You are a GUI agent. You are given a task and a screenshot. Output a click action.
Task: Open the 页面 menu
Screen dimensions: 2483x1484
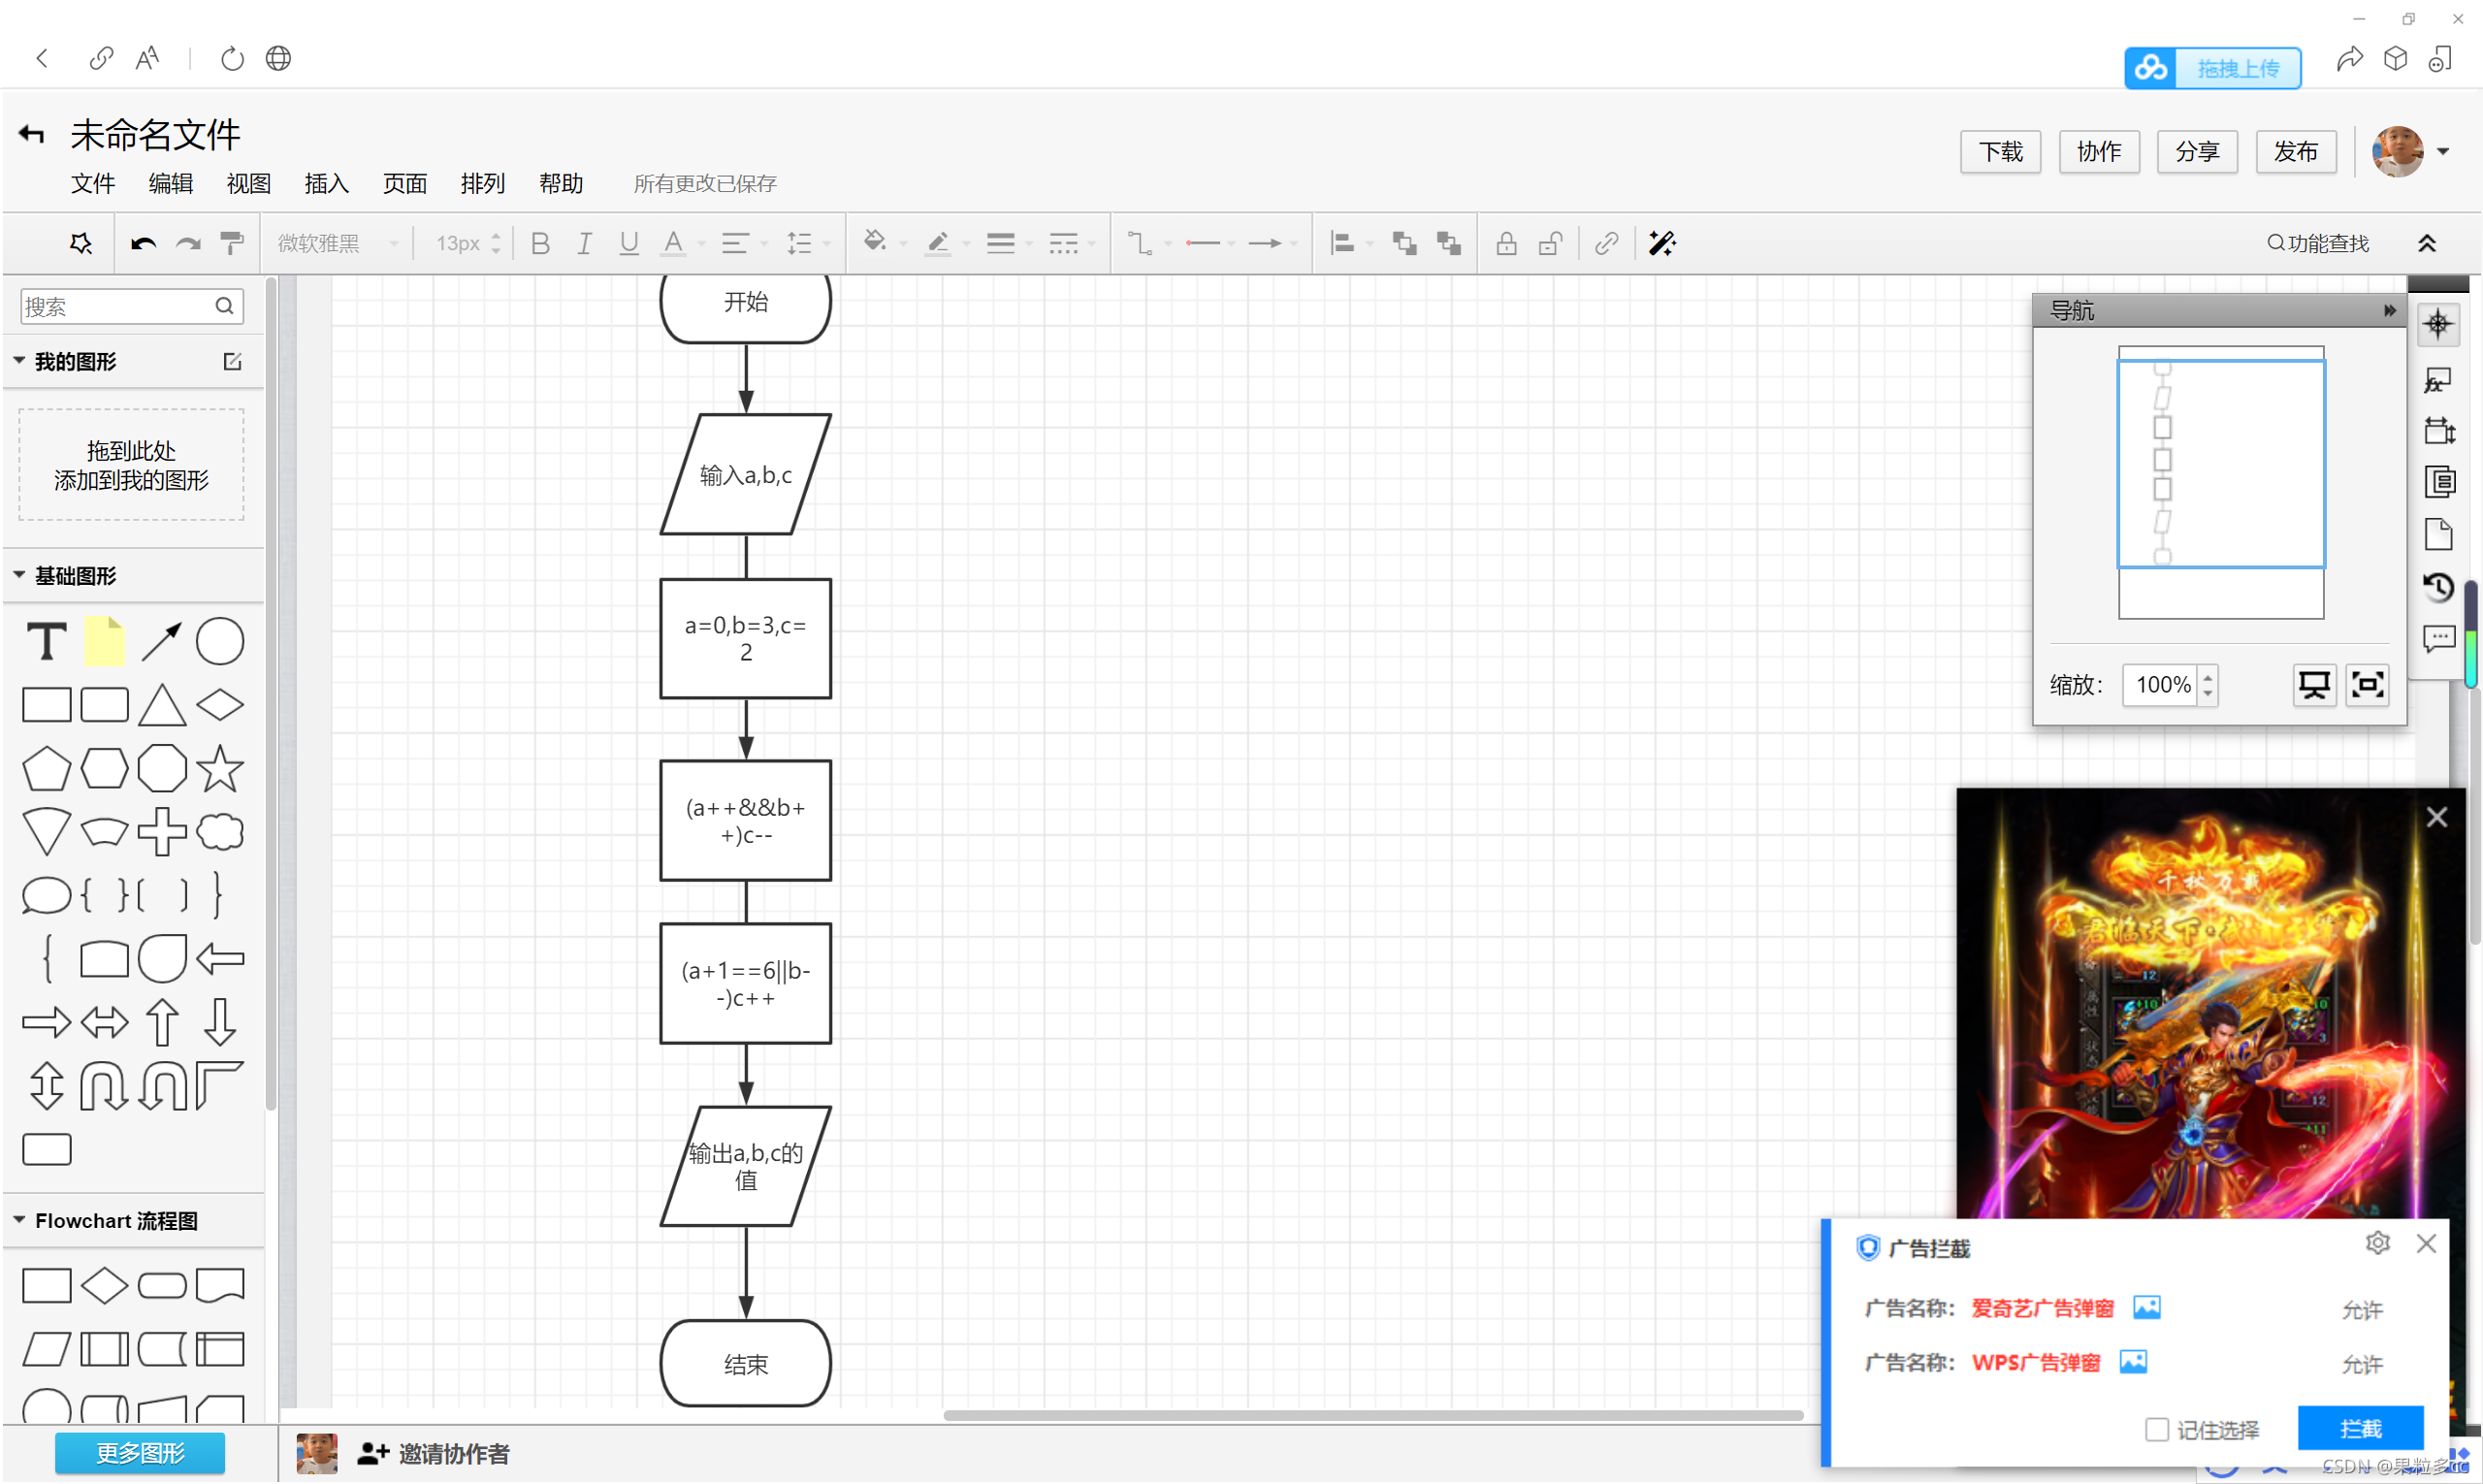coord(405,183)
